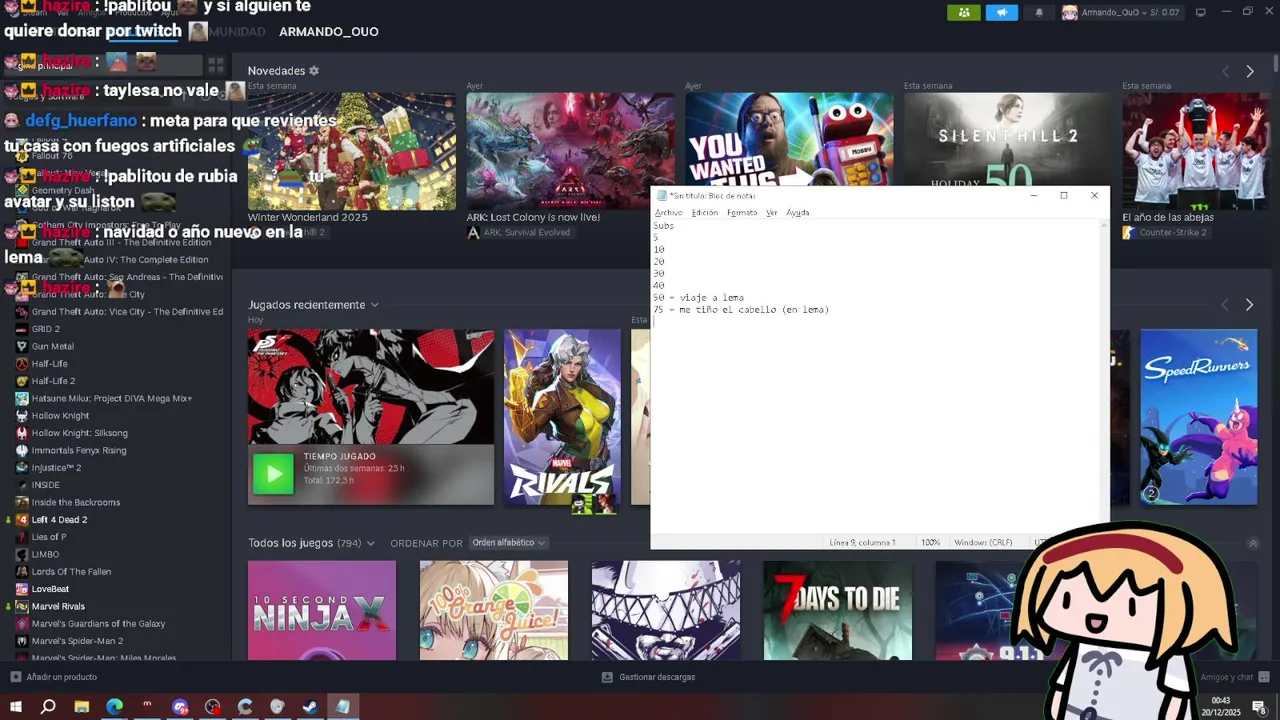Open Ver menu in Notepad
Screen dimensions: 1280x720
coord(771,213)
